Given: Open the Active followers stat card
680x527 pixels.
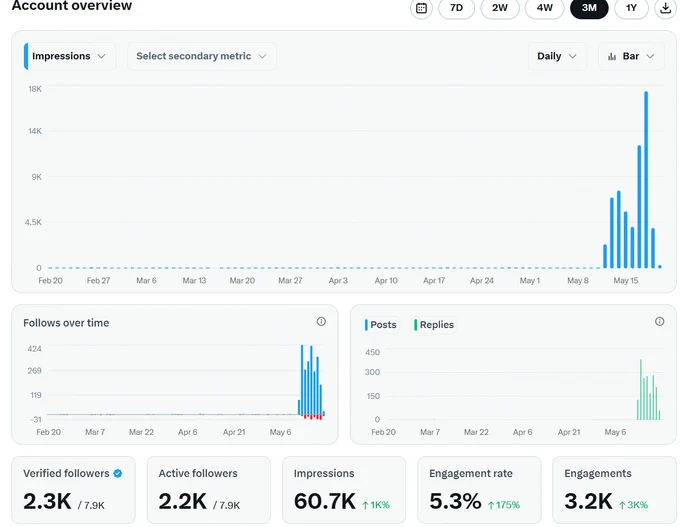Looking at the screenshot, I should point(209,490).
